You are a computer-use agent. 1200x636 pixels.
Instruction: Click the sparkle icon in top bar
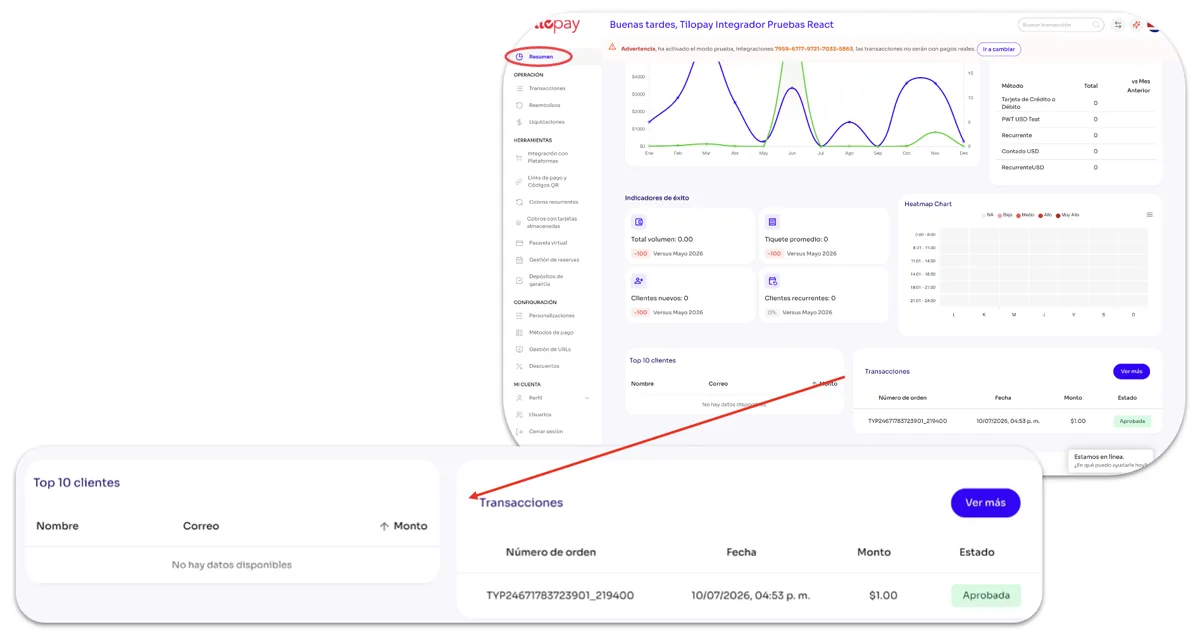[1136, 25]
